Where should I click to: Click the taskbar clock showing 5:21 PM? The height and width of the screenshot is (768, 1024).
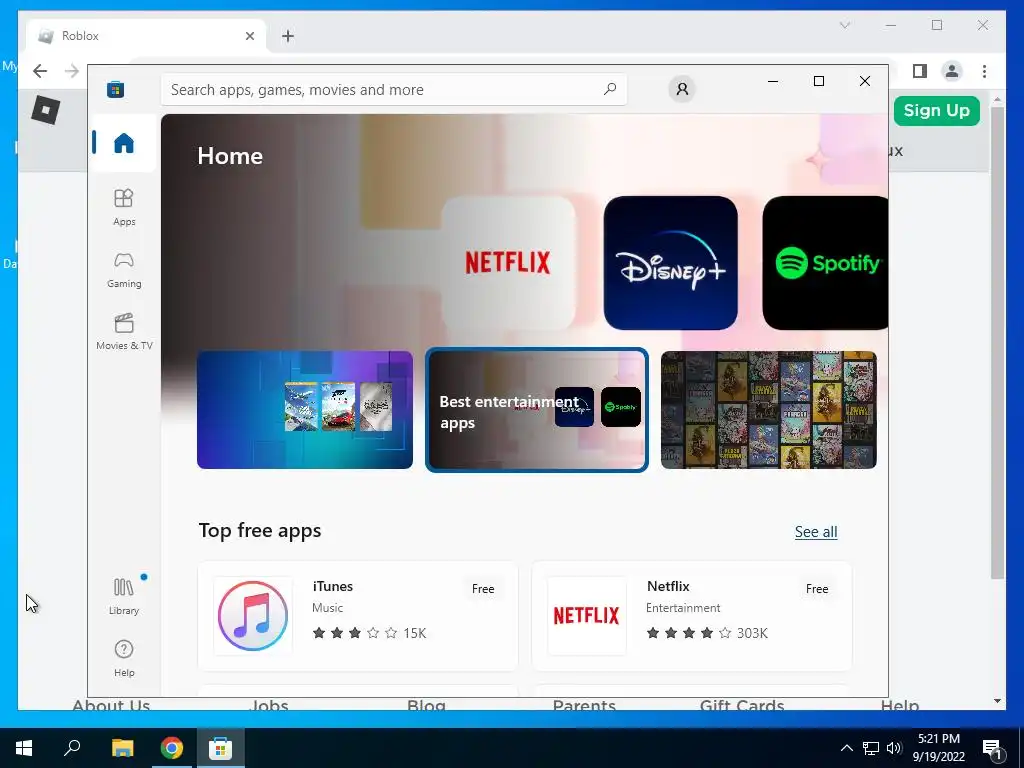(938, 748)
